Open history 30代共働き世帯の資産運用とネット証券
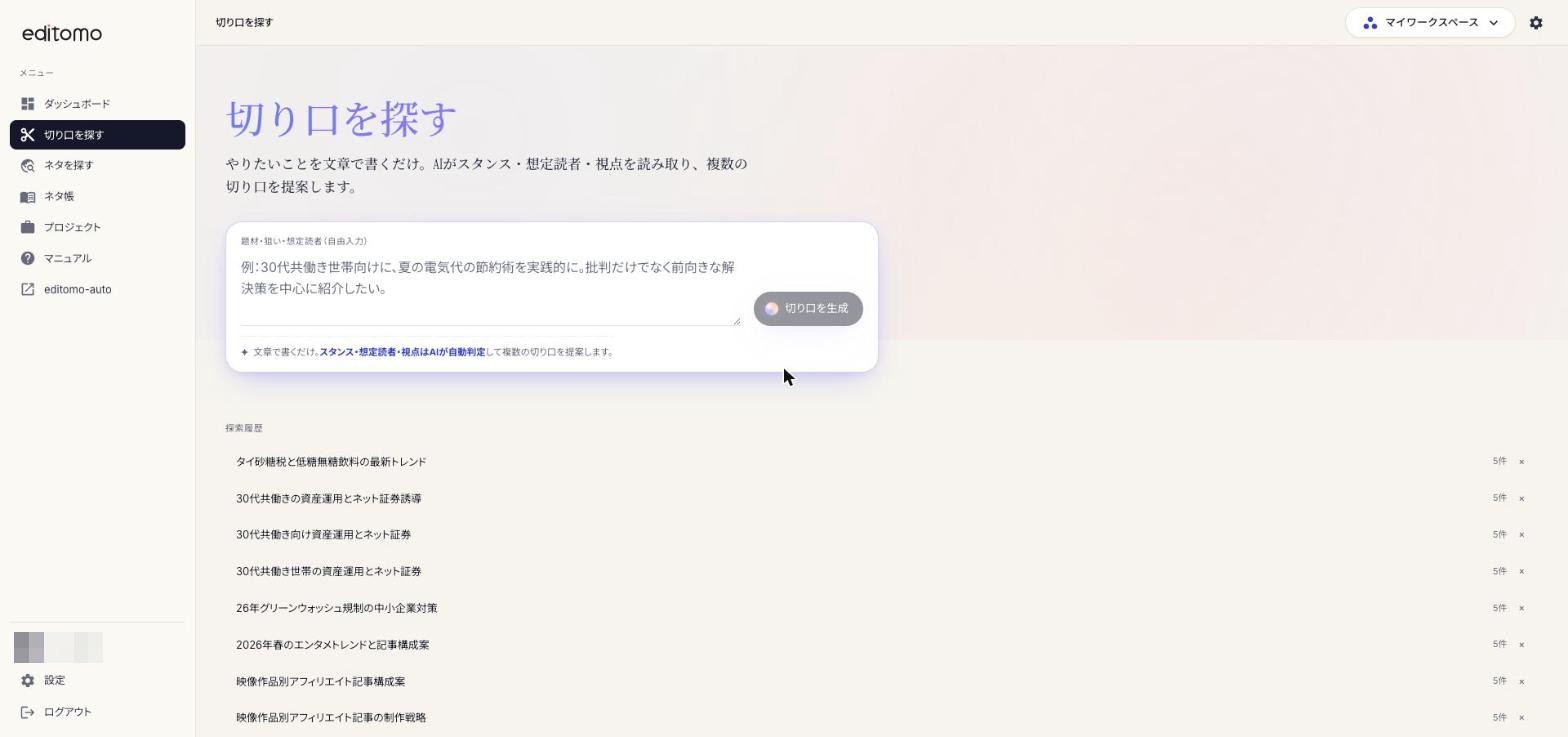 (329, 572)
